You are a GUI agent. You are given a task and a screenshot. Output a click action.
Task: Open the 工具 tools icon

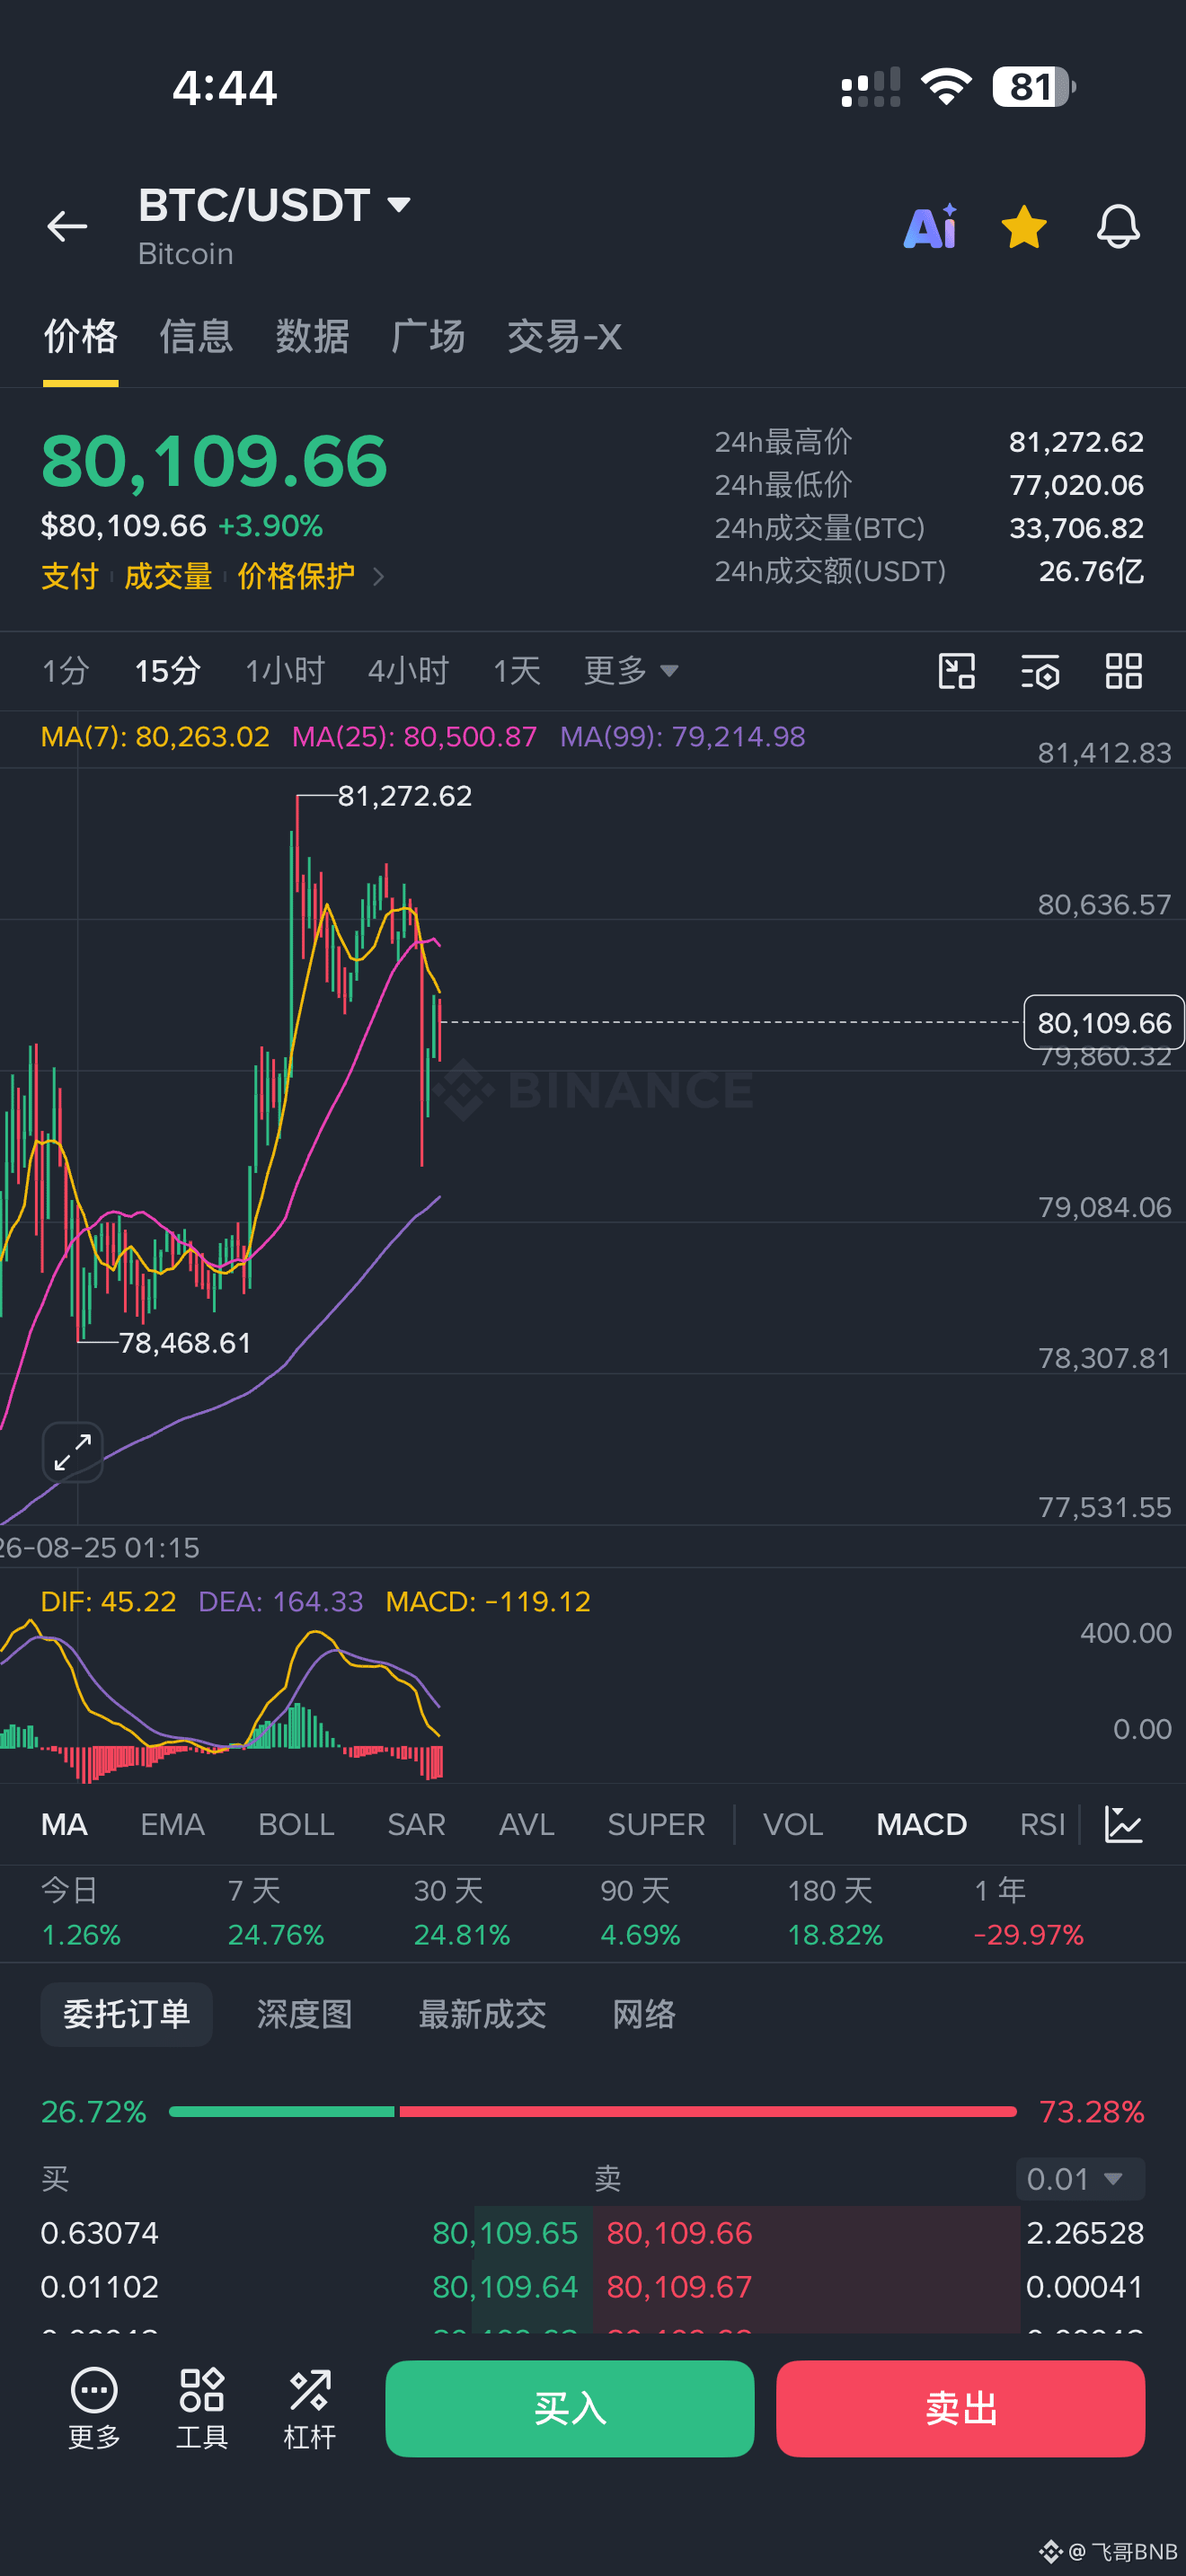tap(202, 2408)
